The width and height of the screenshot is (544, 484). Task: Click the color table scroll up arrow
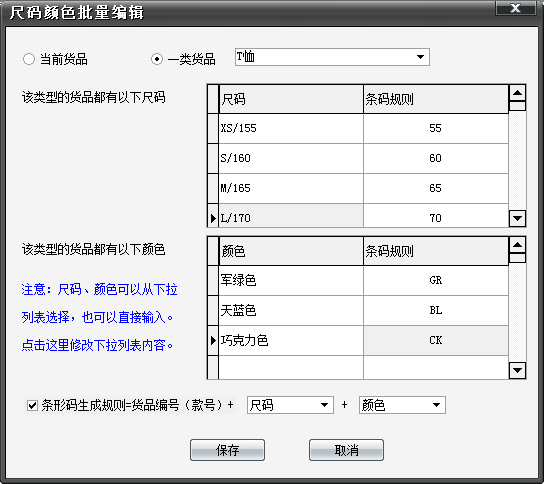click(x=517, y=245)
